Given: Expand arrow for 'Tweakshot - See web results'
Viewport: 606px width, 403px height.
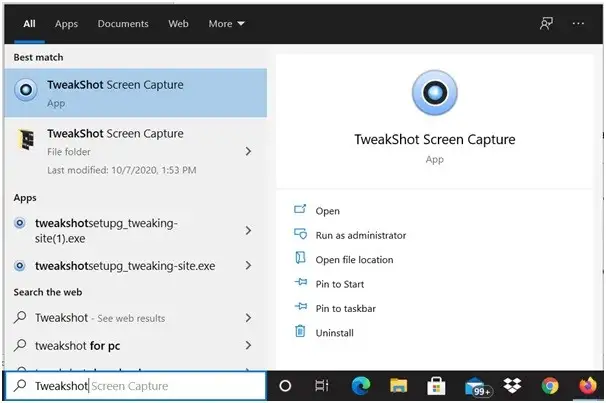Looking at the screenshot, I should [249, 318].
